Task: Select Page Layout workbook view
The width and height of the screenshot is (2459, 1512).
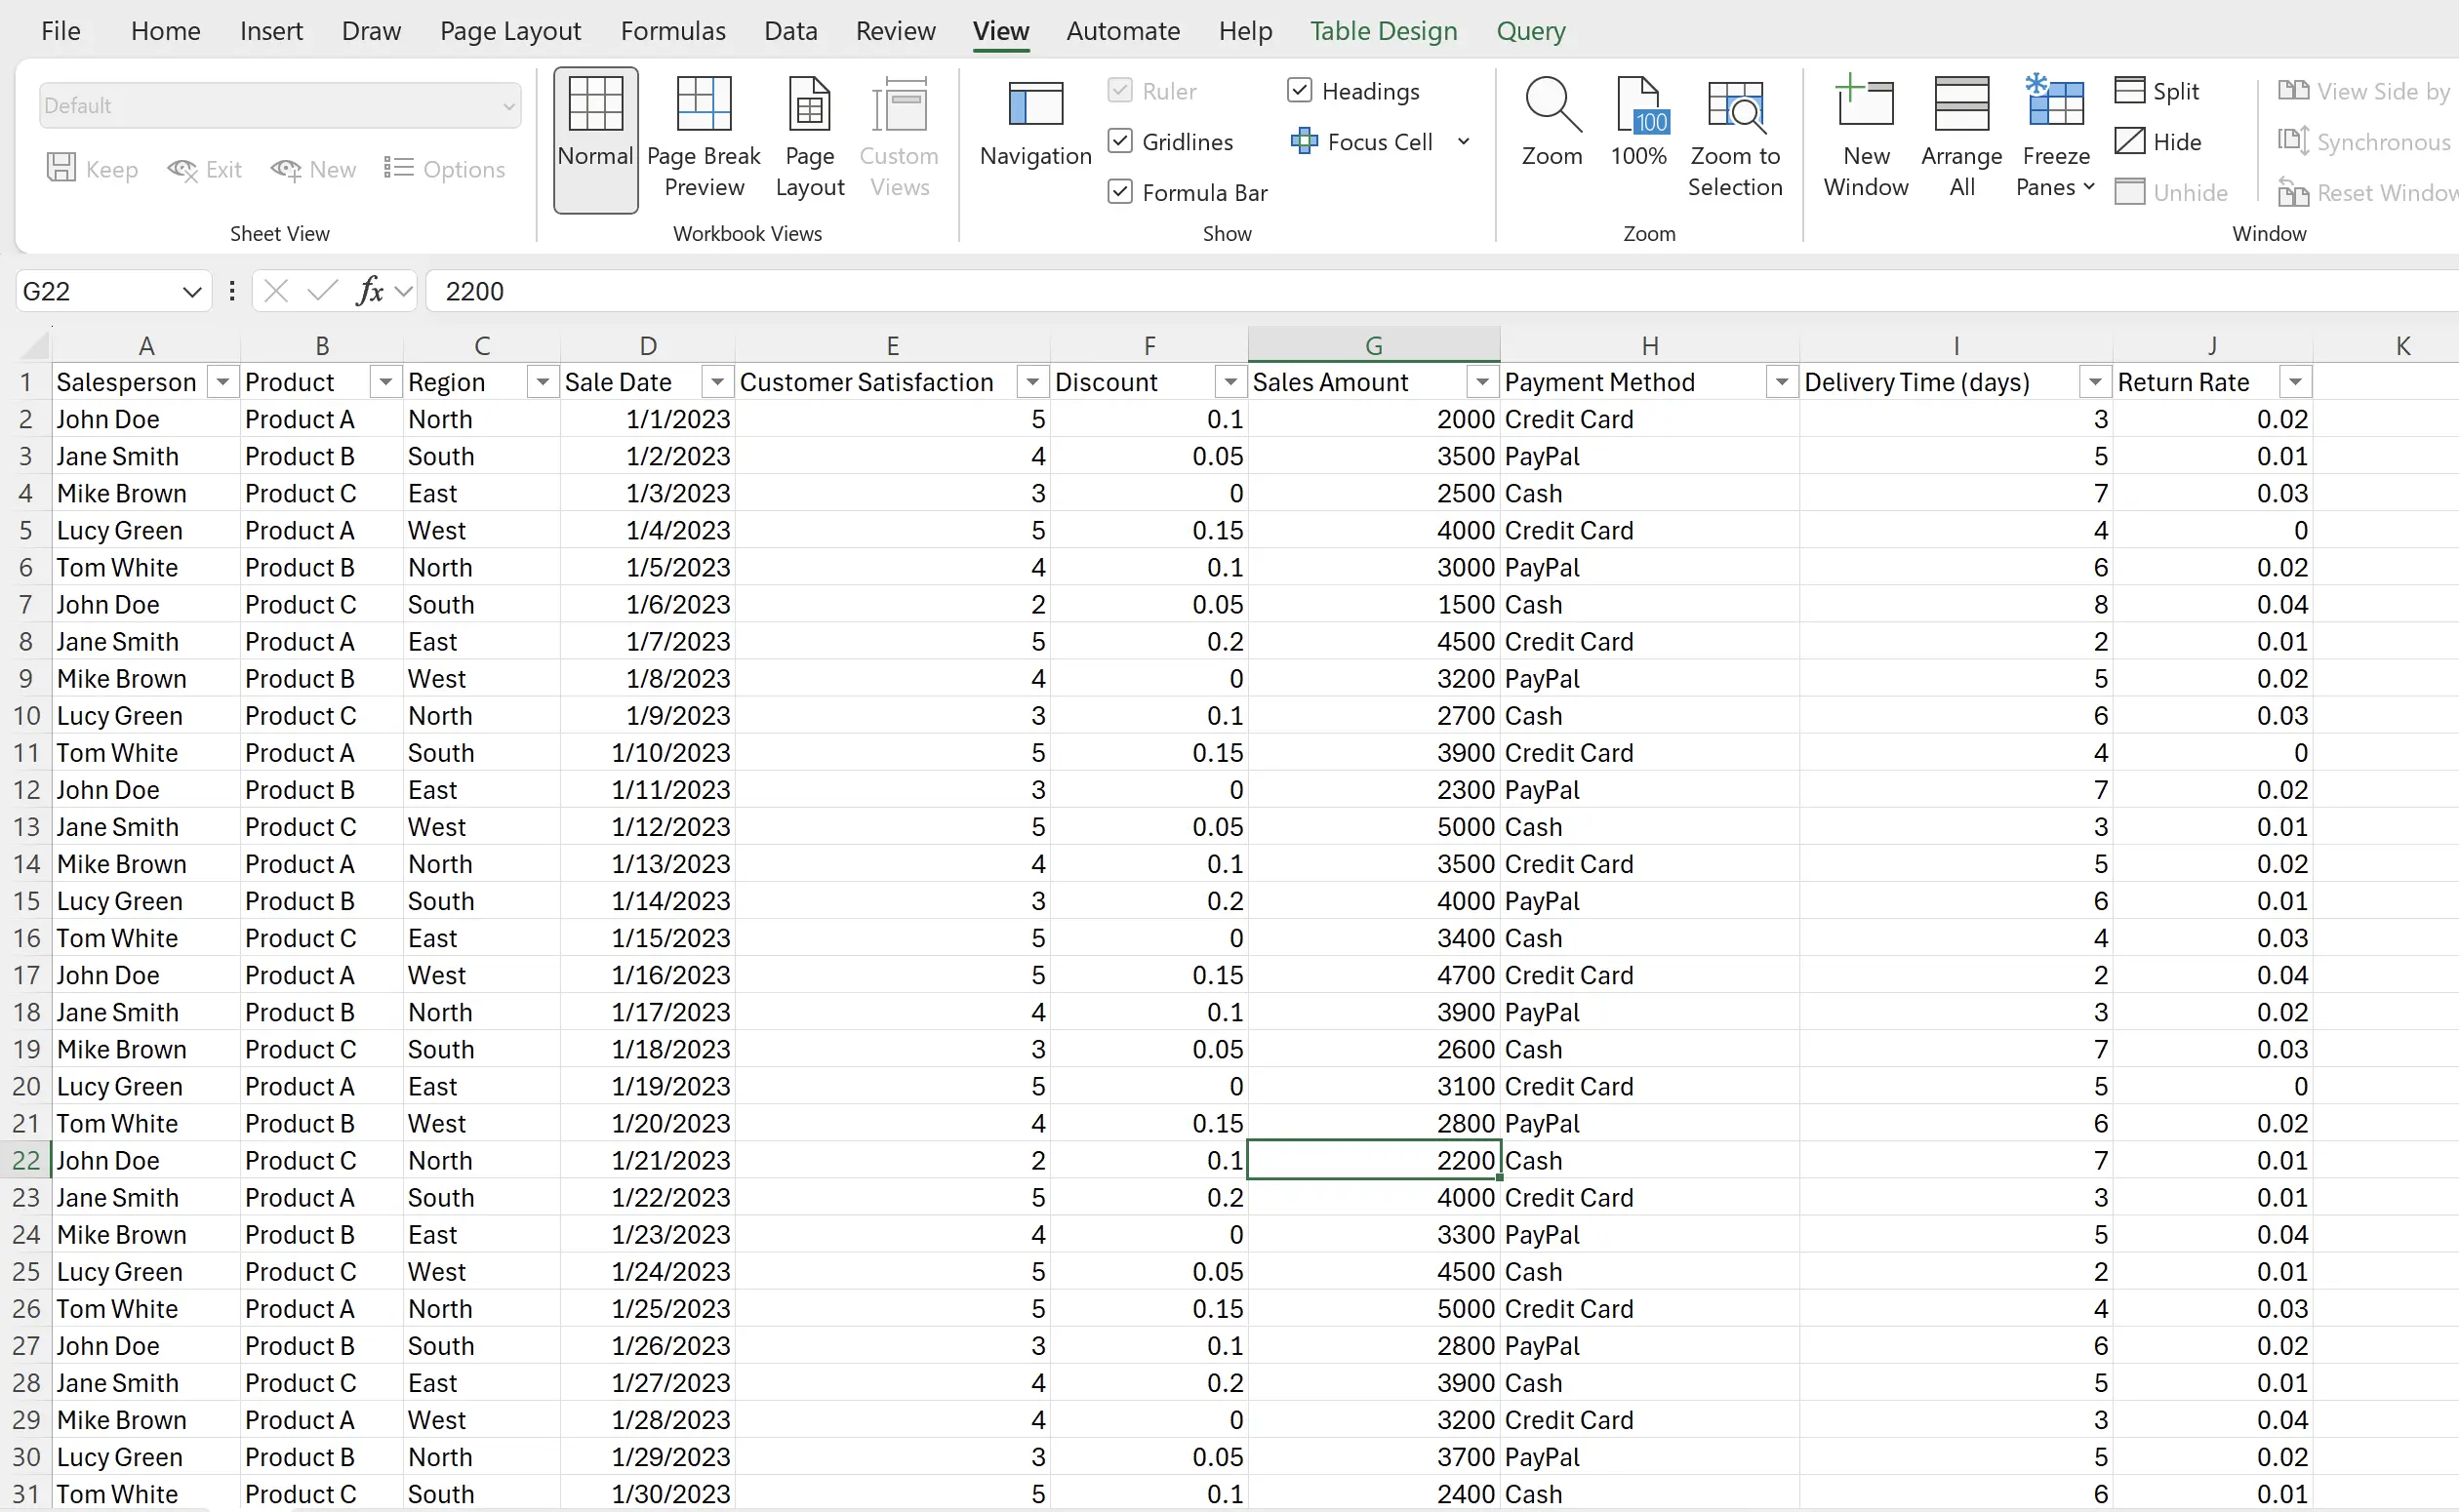Action: (x=809, y=137)
